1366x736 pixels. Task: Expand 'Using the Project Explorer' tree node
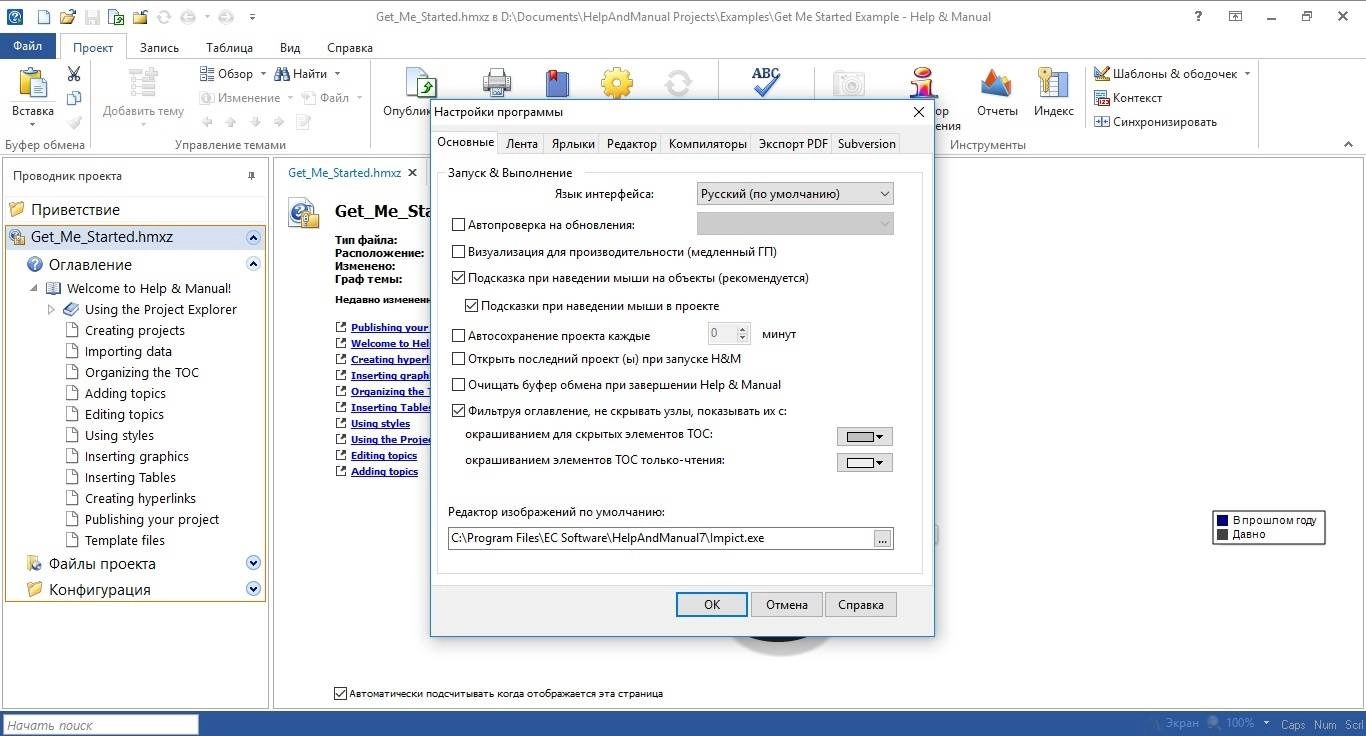pyautogui.click(x=52, y=310)
